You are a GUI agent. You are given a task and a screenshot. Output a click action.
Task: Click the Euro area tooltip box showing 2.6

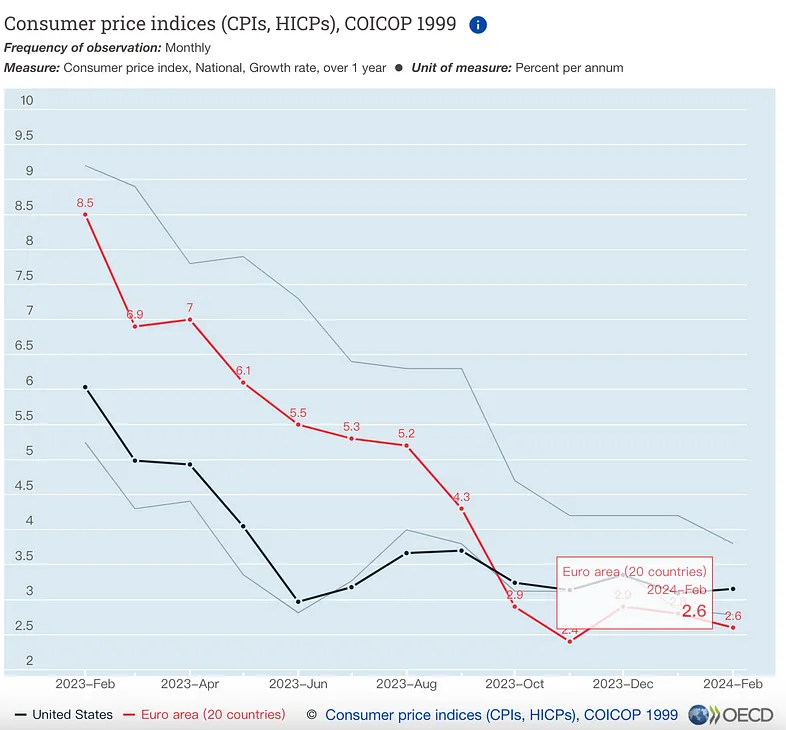[634, 591]
